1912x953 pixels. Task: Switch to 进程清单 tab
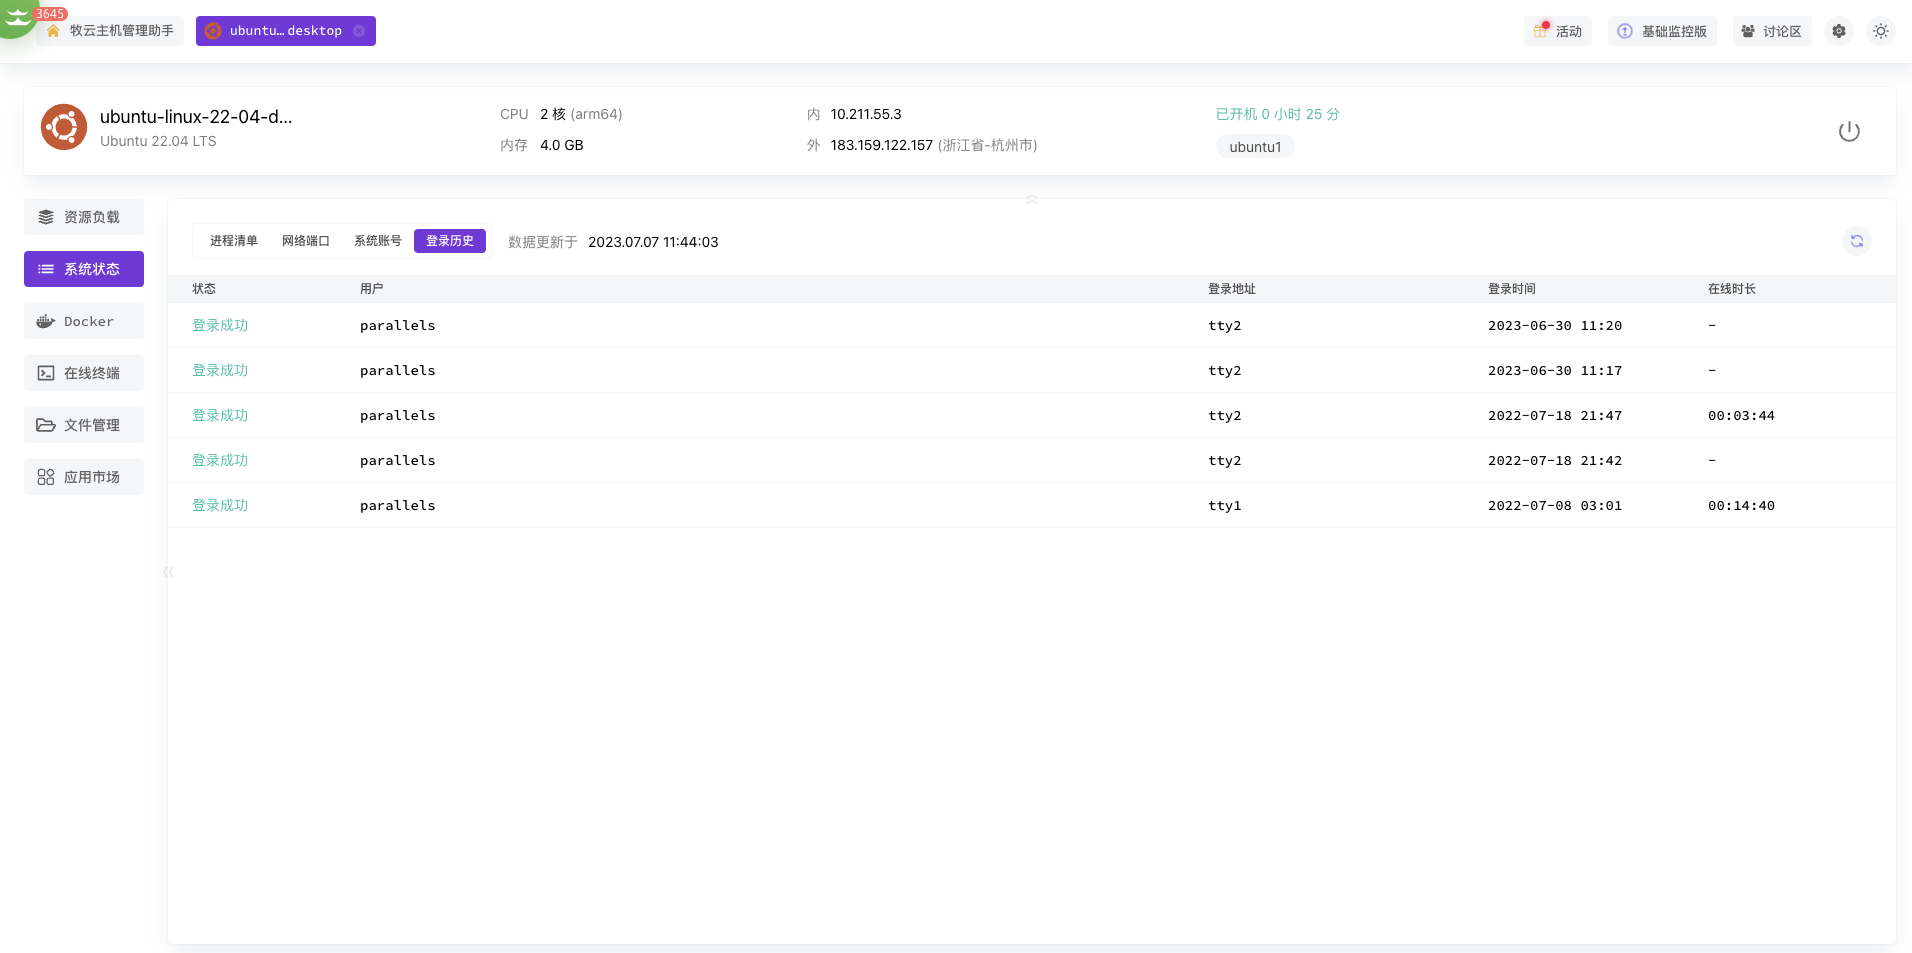[x=234, y=241]
